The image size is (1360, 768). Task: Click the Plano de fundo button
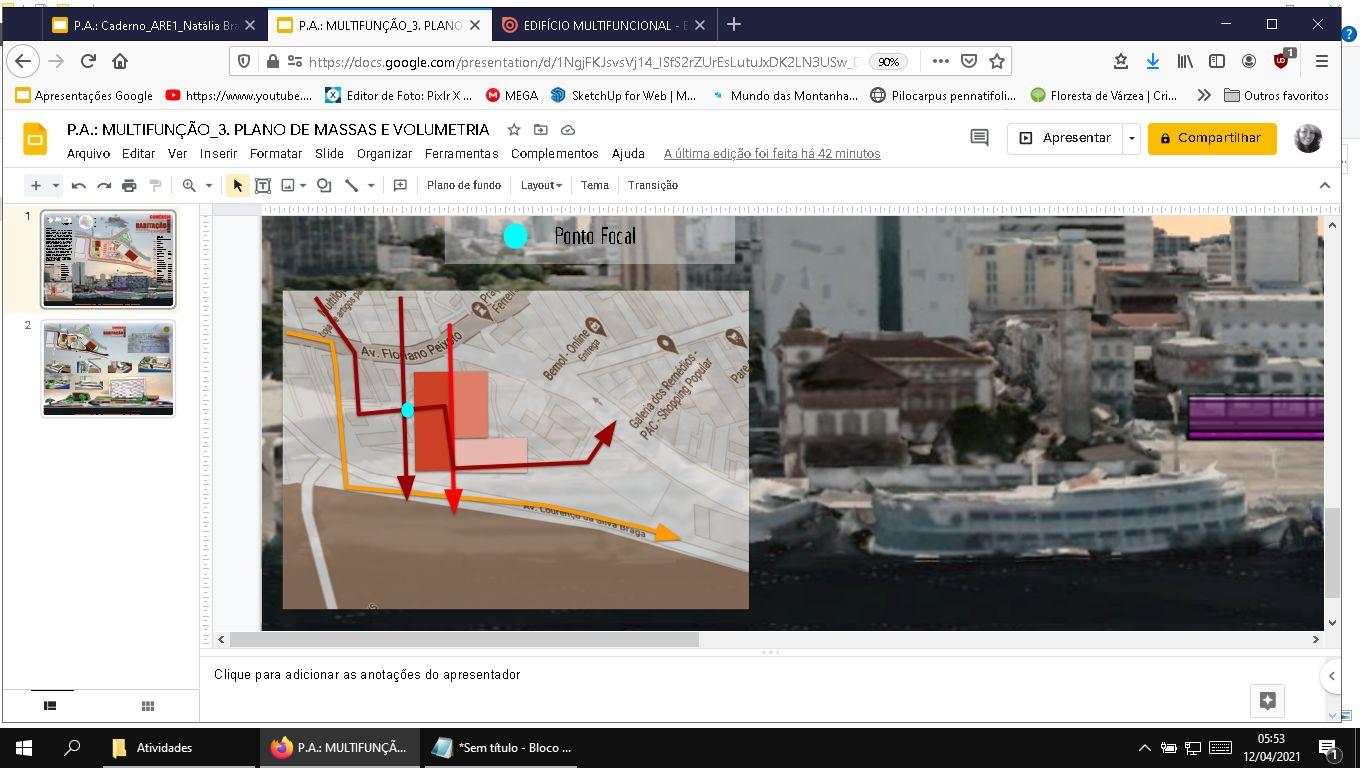tap(464, 185)
